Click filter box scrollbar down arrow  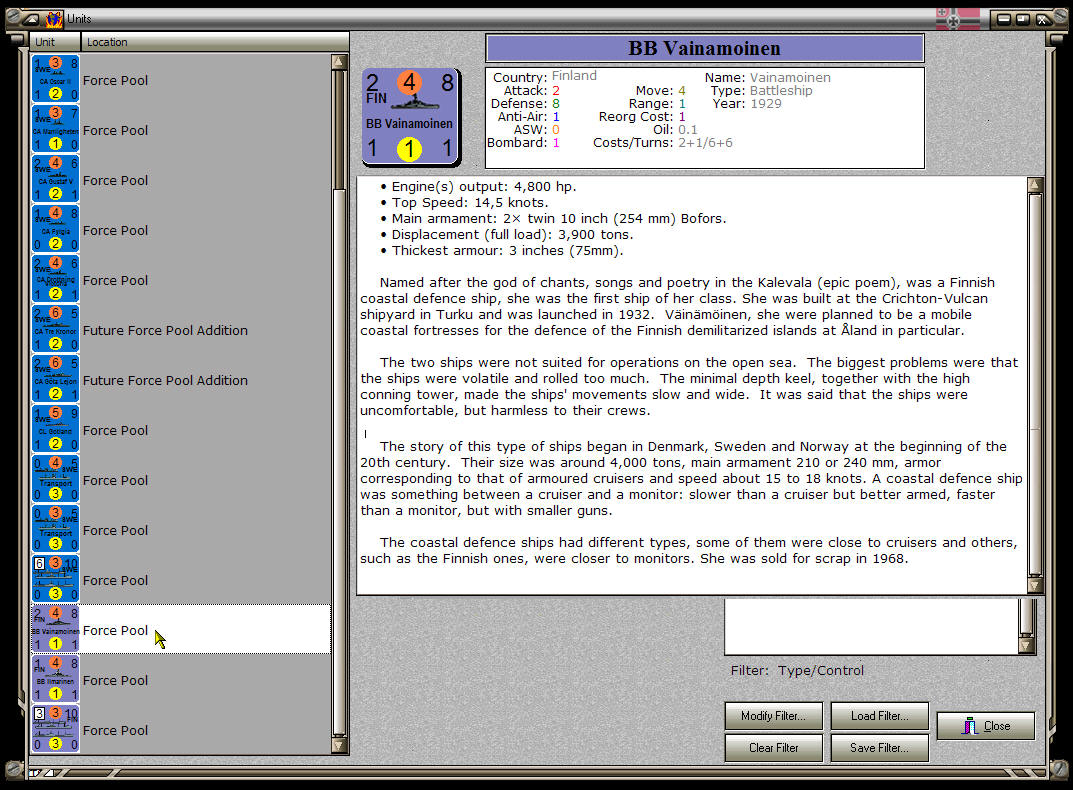click(x=1026, y=646)
